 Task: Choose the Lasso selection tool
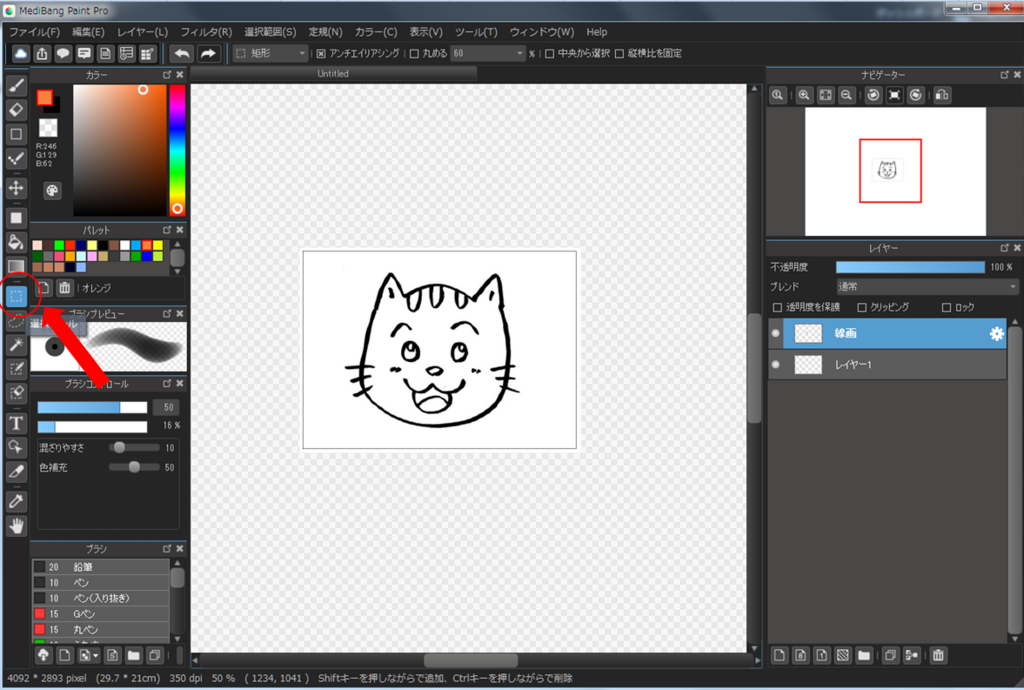(x=16, y=321)
